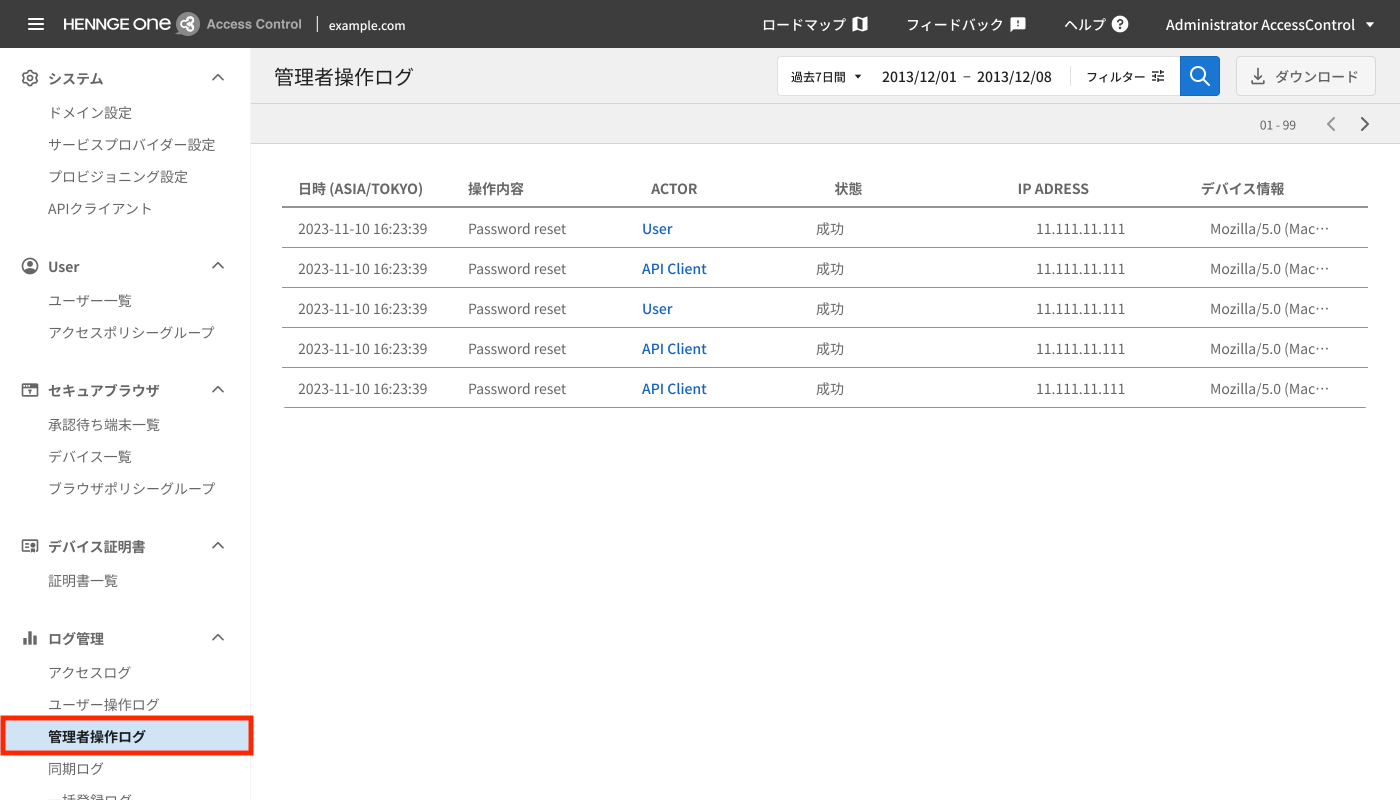Click the システム gear icon

pos(30,78)
